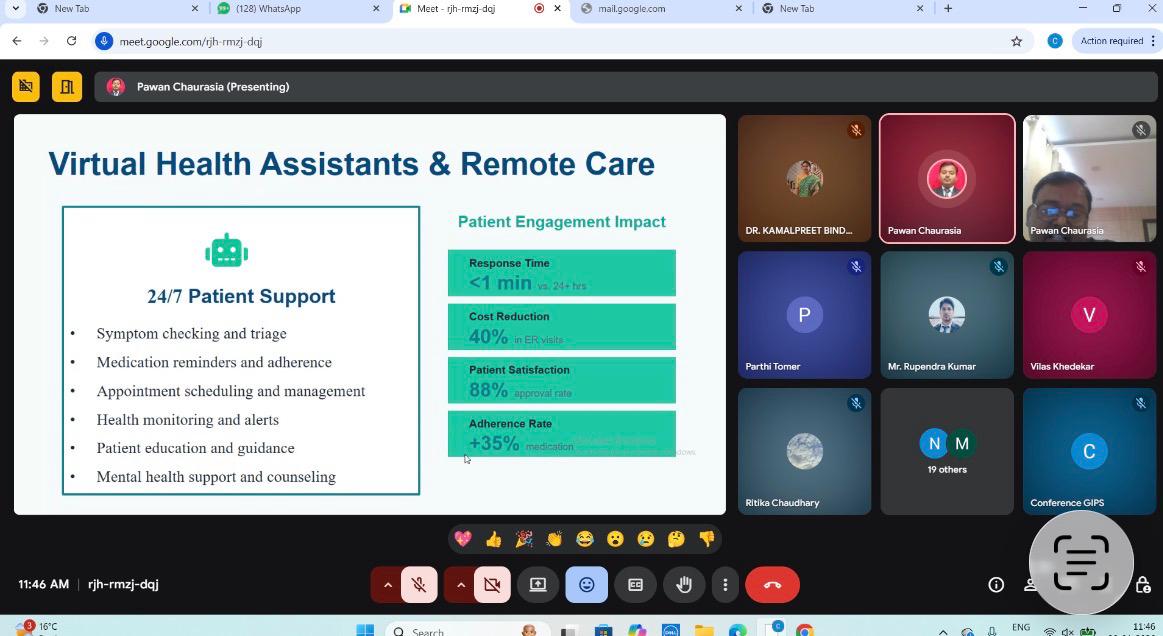Toggle closed captions button
Image resolution: width=1163 pixels, height=636 pixels.
click(x=635, y=585)
